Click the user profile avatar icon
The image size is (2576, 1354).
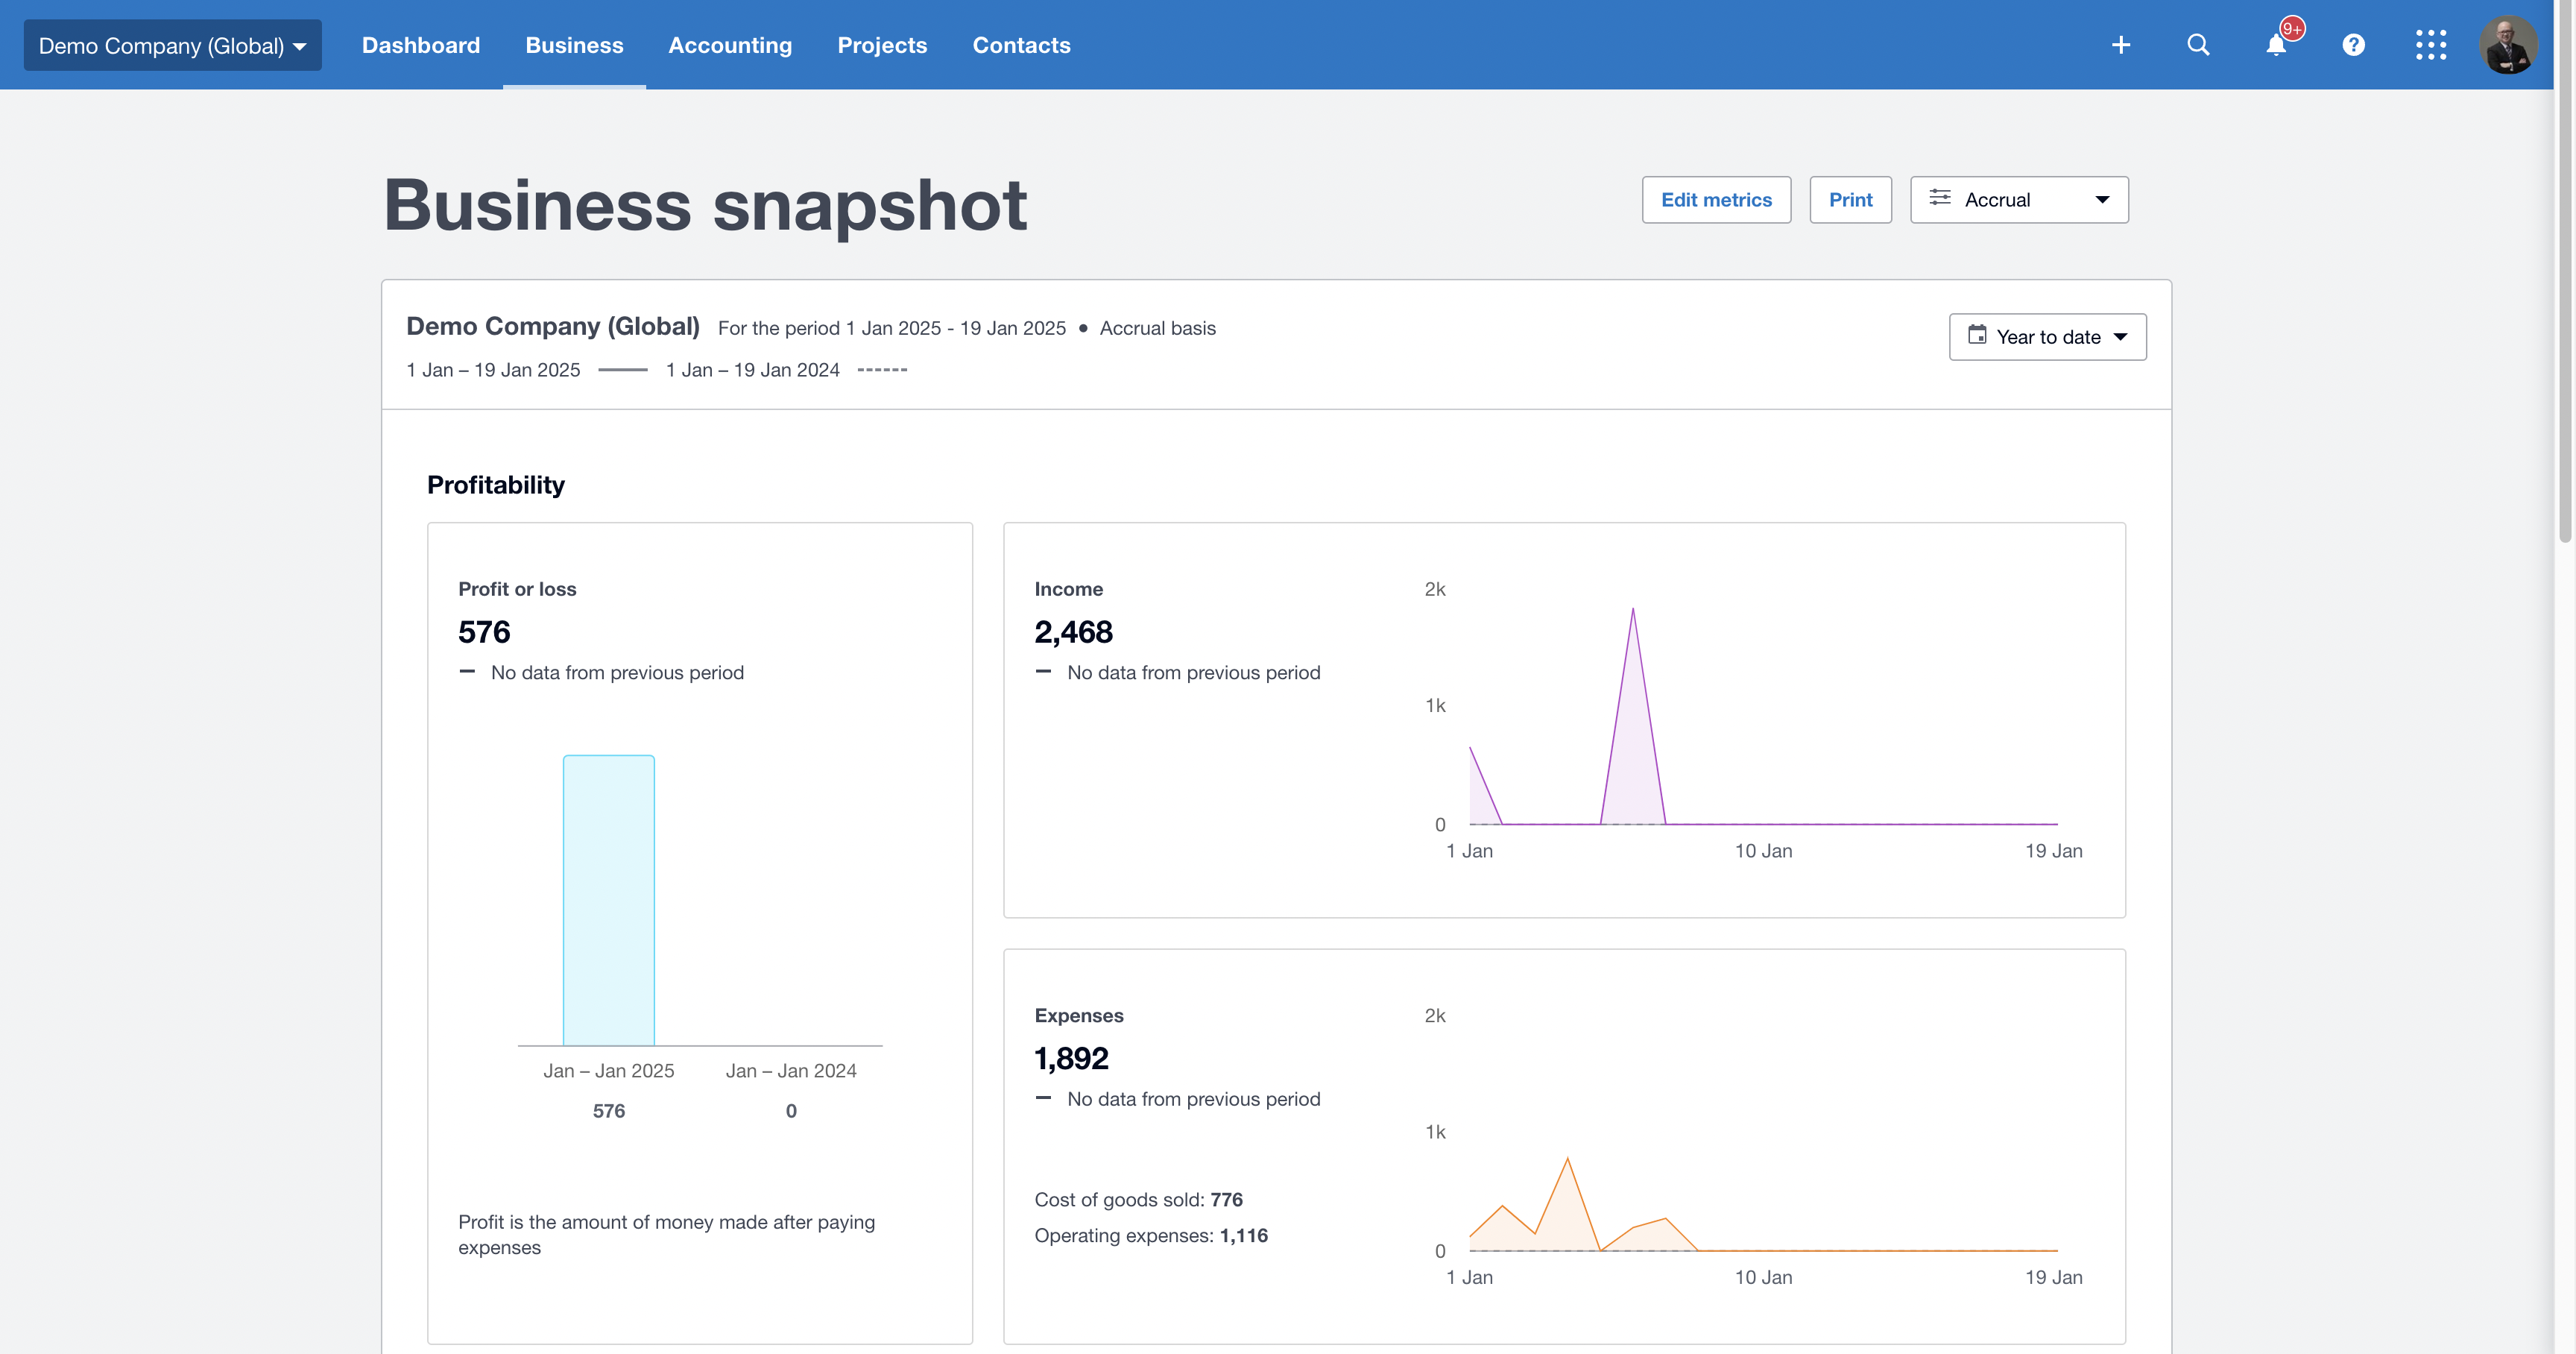click(2506, 44)
